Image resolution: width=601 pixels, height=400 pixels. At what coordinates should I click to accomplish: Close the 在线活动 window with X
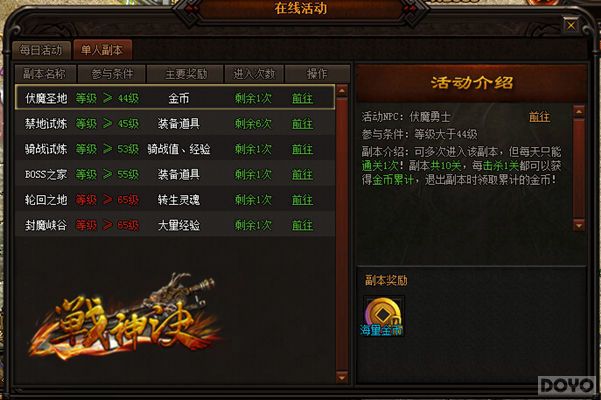click(571, 25)
